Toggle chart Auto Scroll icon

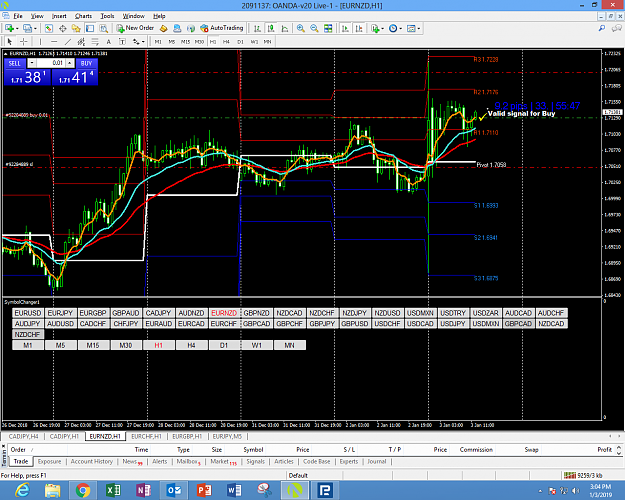pyautogui.click(x=346, y=28)
